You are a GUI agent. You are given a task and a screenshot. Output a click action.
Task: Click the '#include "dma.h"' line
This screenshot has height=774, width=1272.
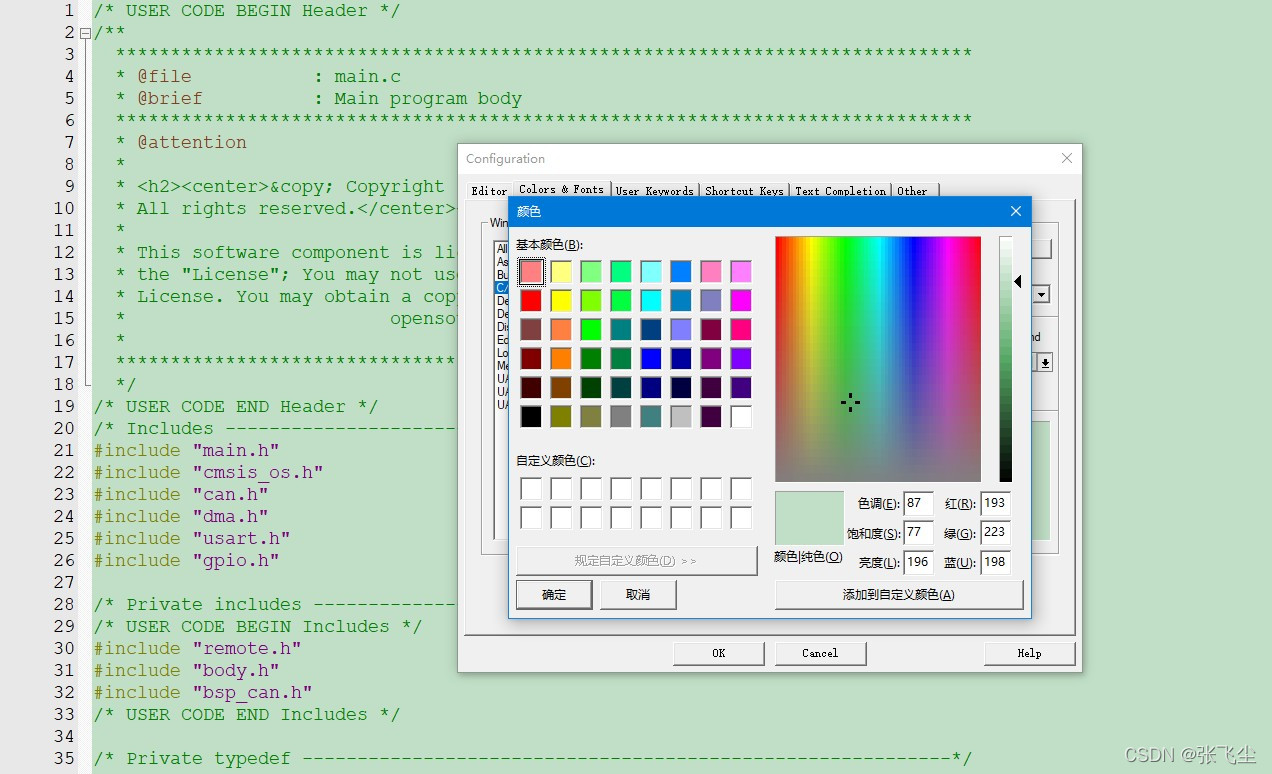[x=181, y=517]
